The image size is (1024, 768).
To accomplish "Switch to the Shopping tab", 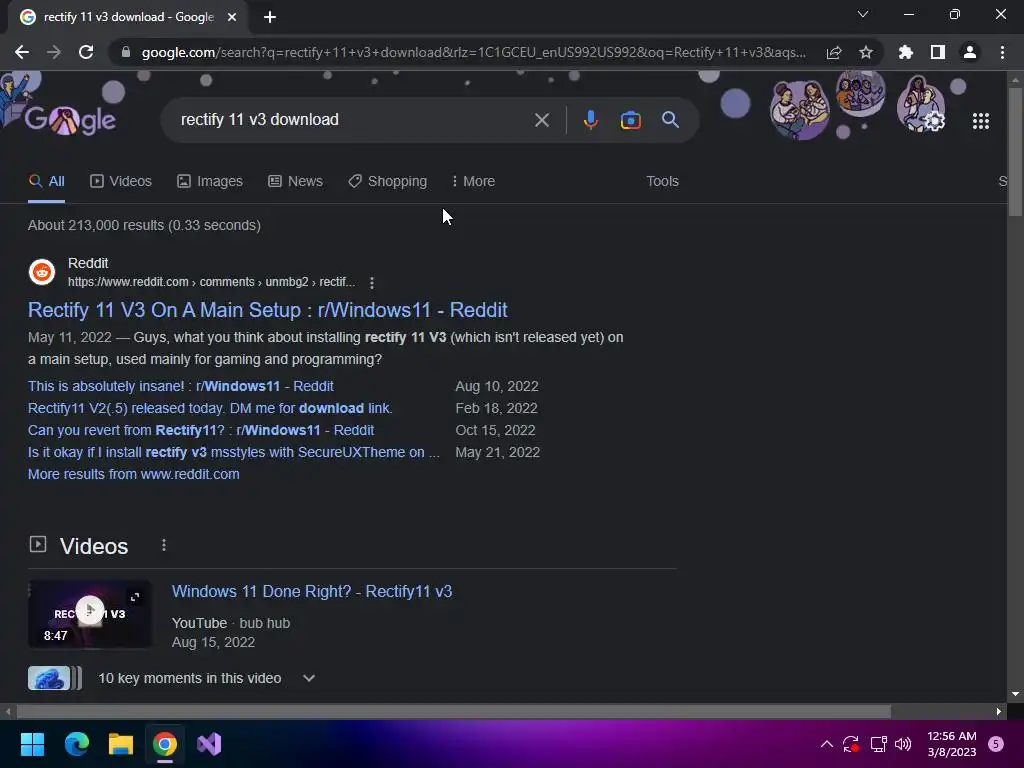I will click(387, 182).
